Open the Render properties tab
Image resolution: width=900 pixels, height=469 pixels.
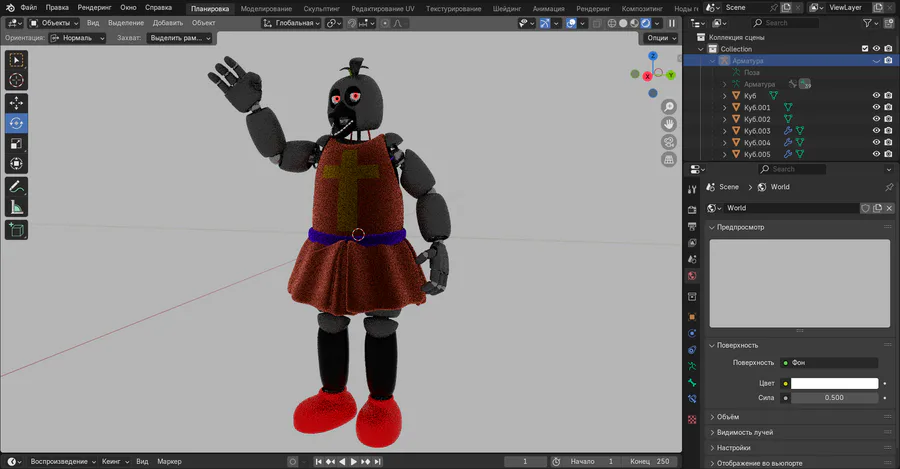pos(692,210)
